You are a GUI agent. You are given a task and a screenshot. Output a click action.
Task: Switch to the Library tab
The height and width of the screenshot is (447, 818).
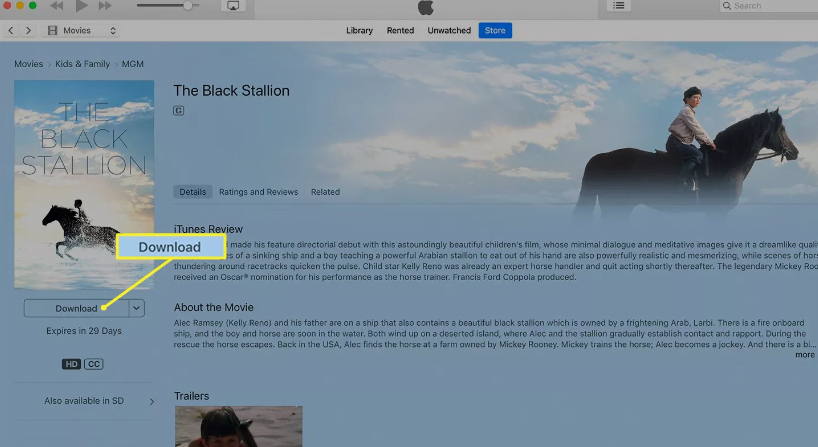(359, 31)
